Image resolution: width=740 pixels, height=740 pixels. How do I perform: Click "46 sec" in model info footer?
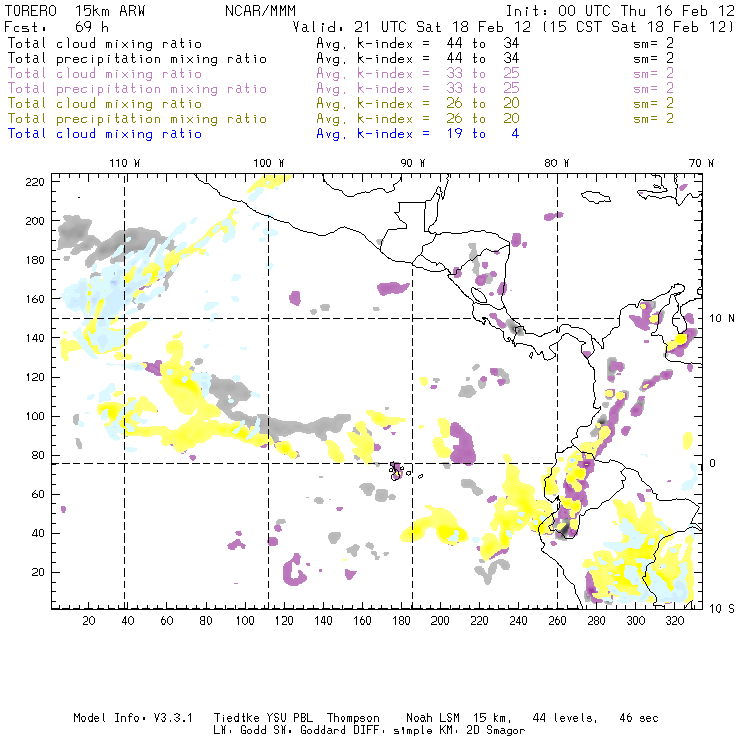(x=639, y=718)
